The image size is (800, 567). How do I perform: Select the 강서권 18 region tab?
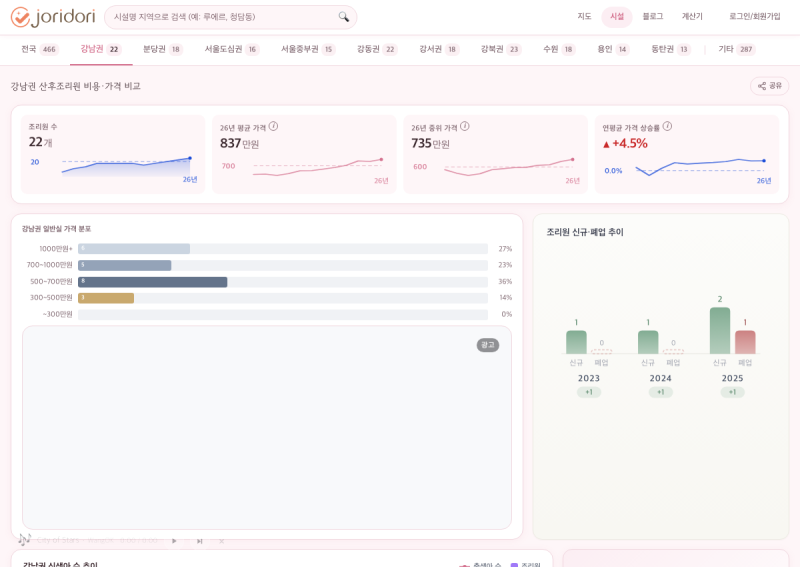click(439, 49)
